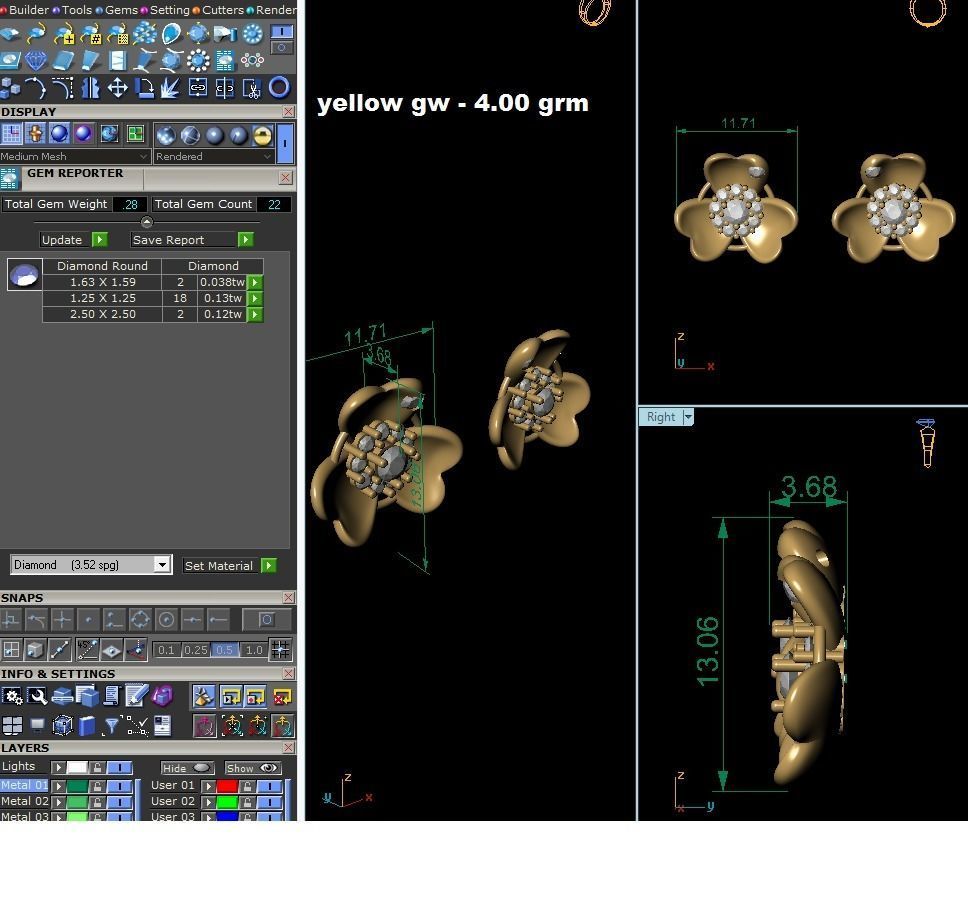Click the pink linked circles gem cluster icon
Image resolution: width=968 pixels, height=902 pixels.
point(252,61)
